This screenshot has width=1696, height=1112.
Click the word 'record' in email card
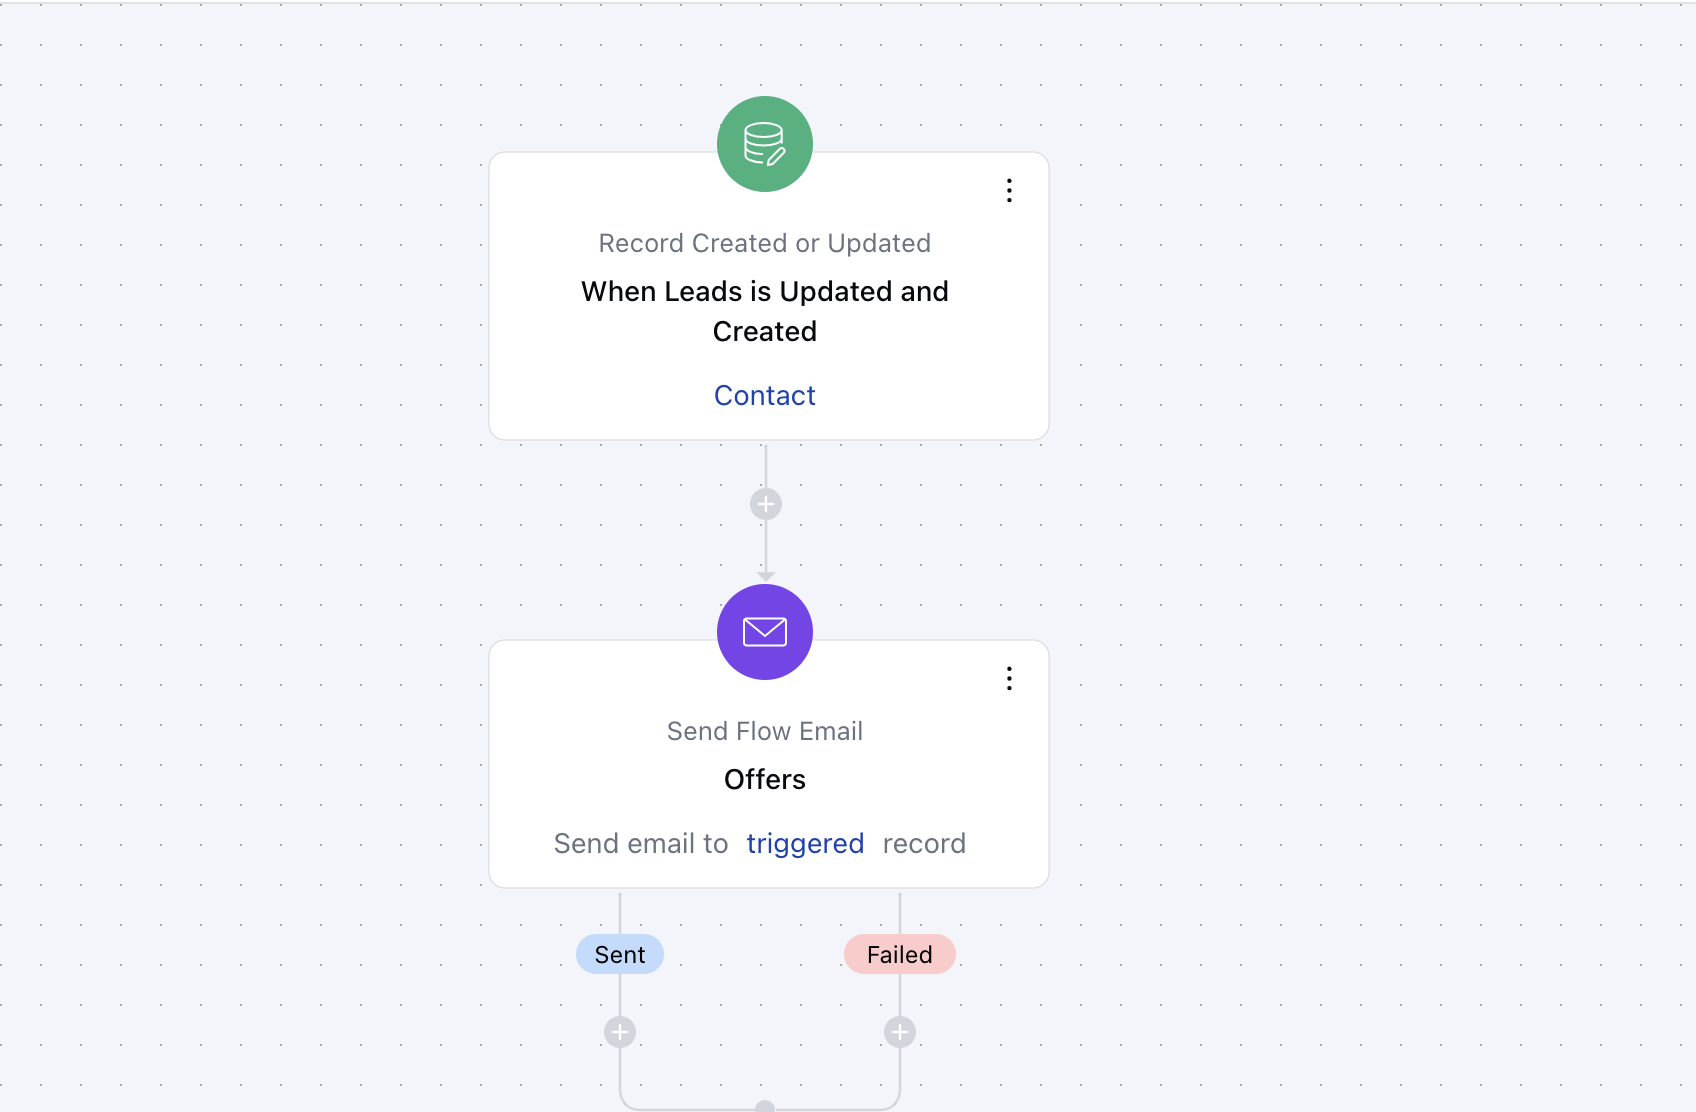click(924, 844)
